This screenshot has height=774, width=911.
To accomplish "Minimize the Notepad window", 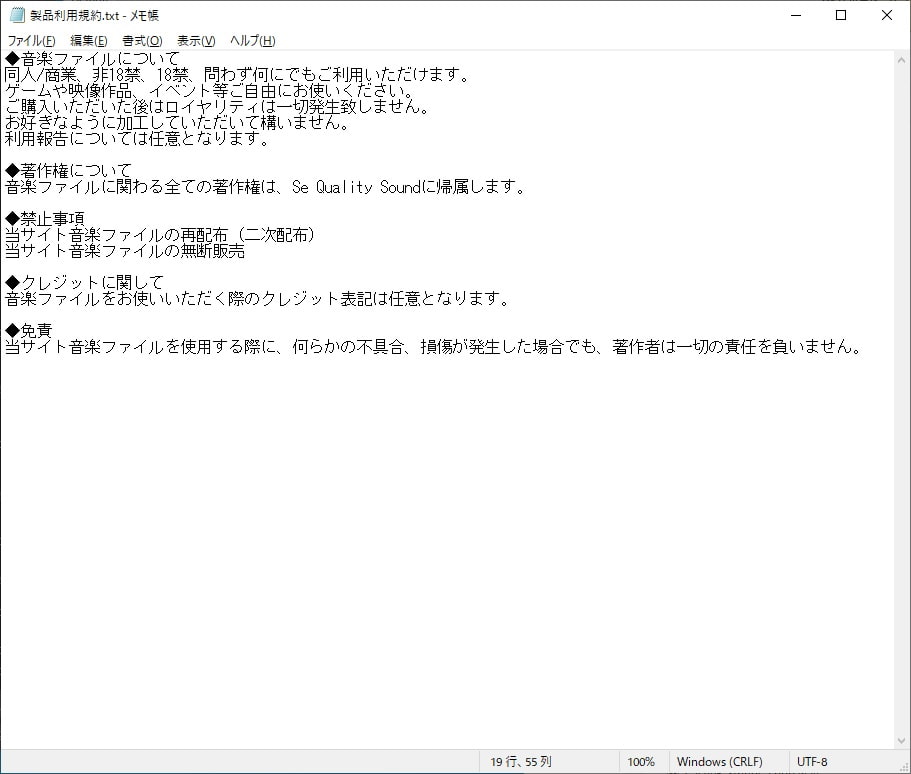I will (795, 15).
